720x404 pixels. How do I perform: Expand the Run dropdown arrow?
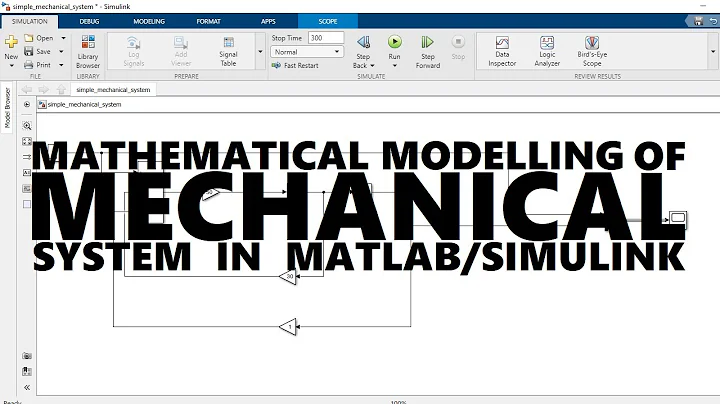tap(394, 66)
